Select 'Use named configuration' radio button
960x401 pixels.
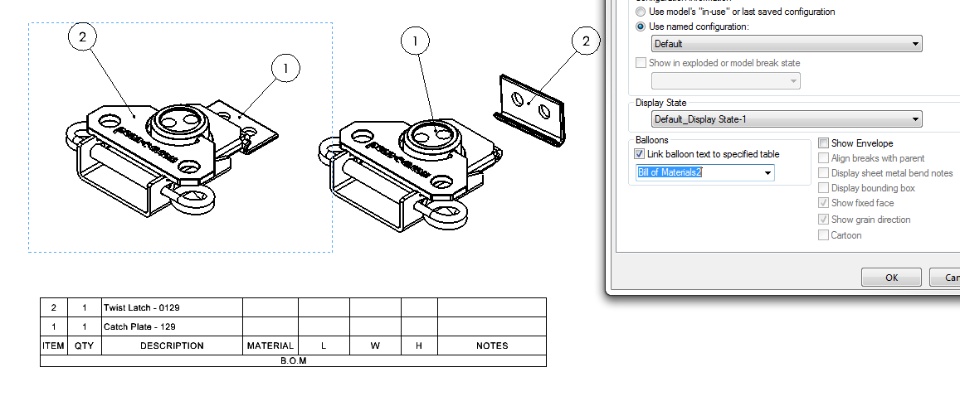click(x=640, y=27)
